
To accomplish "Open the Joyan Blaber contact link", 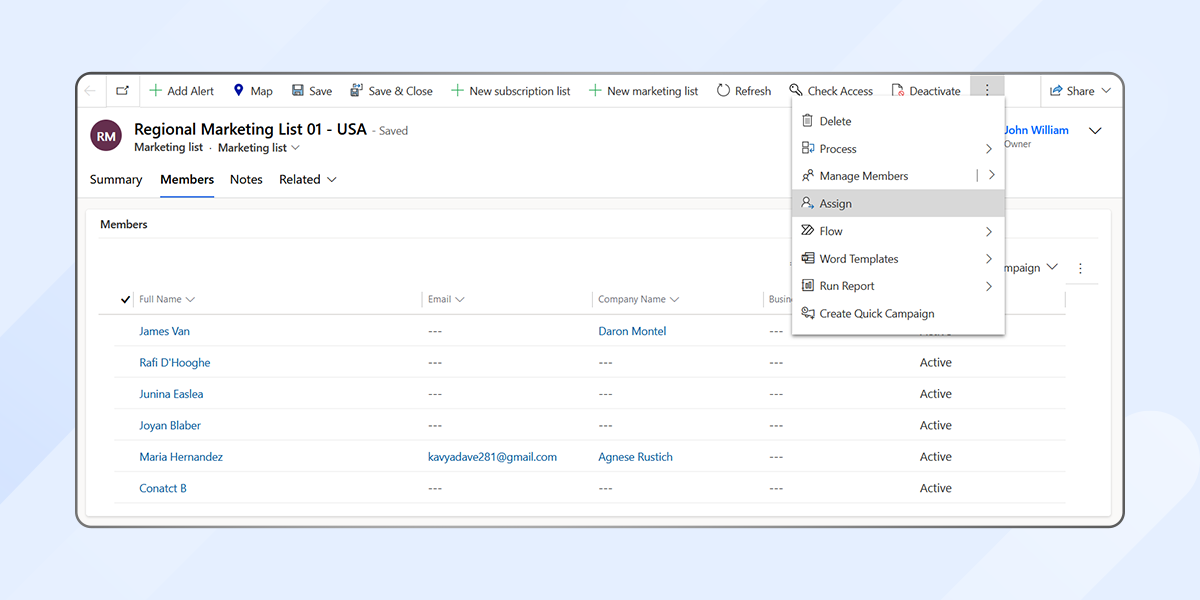I will point(170,425).
